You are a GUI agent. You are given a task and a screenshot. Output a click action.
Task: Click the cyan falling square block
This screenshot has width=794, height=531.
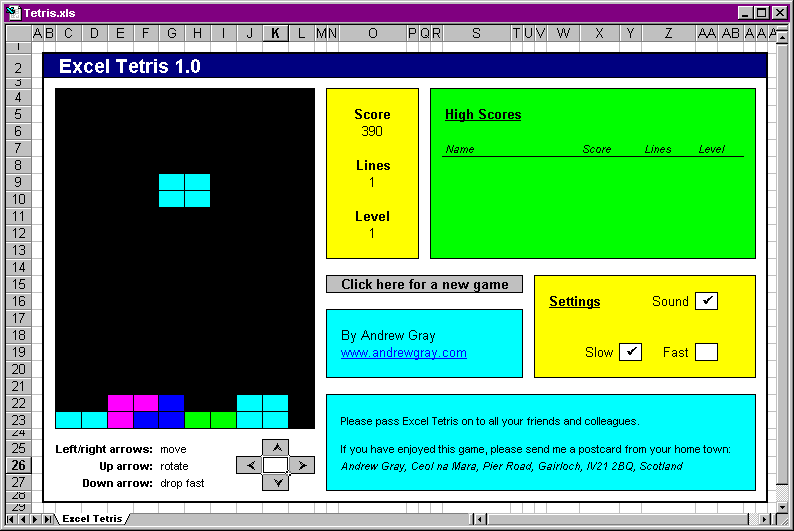[x=184, y=190]
